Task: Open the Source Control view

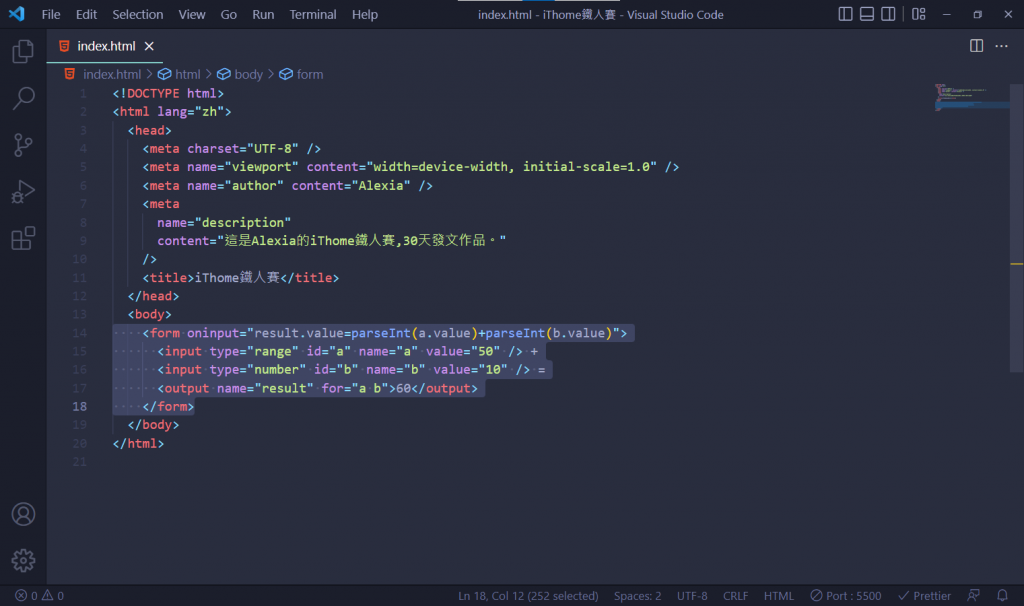Action: 23,145
